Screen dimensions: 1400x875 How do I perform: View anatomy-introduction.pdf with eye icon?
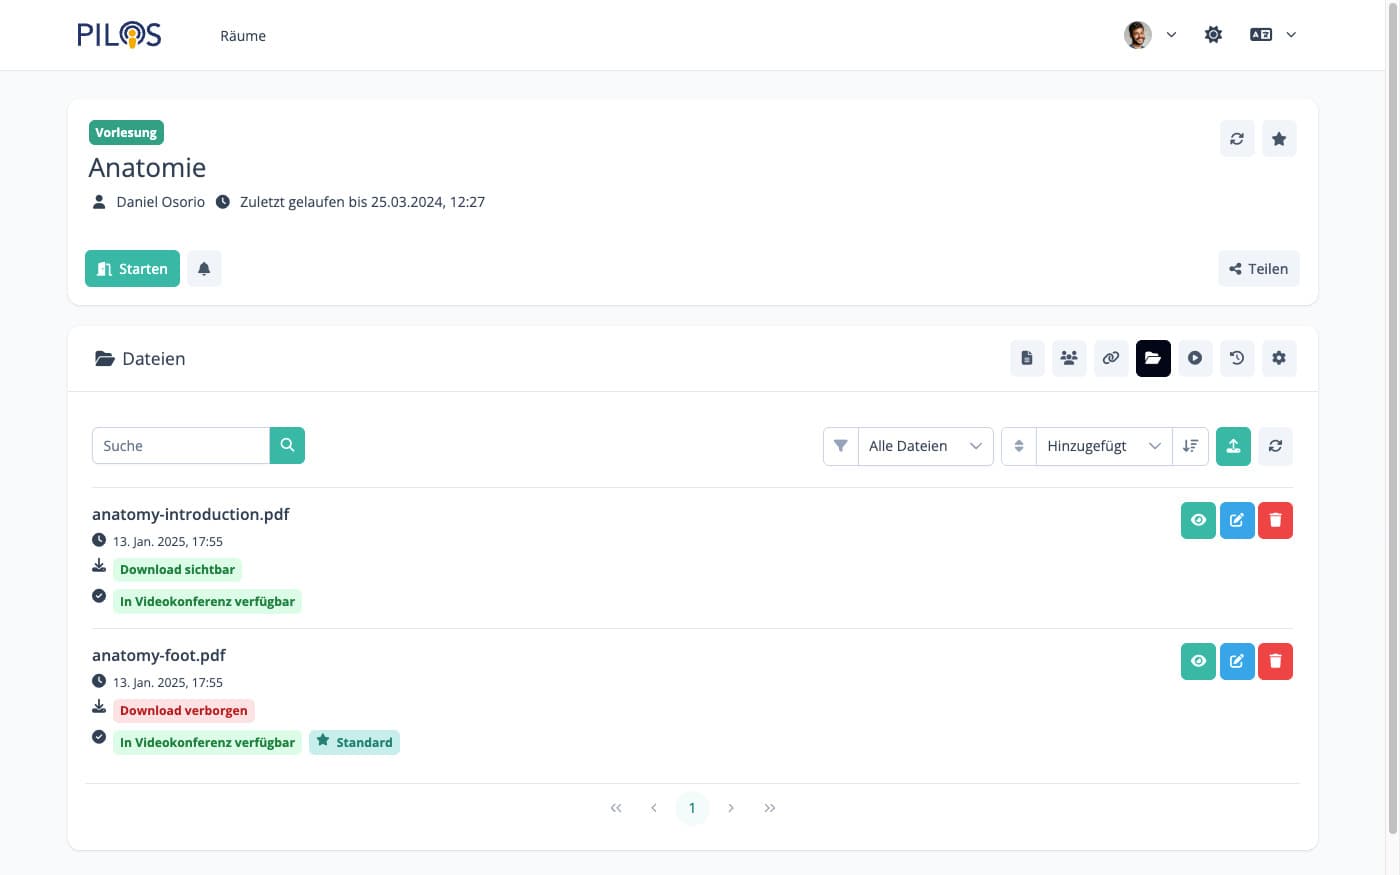coord(1198,520)
